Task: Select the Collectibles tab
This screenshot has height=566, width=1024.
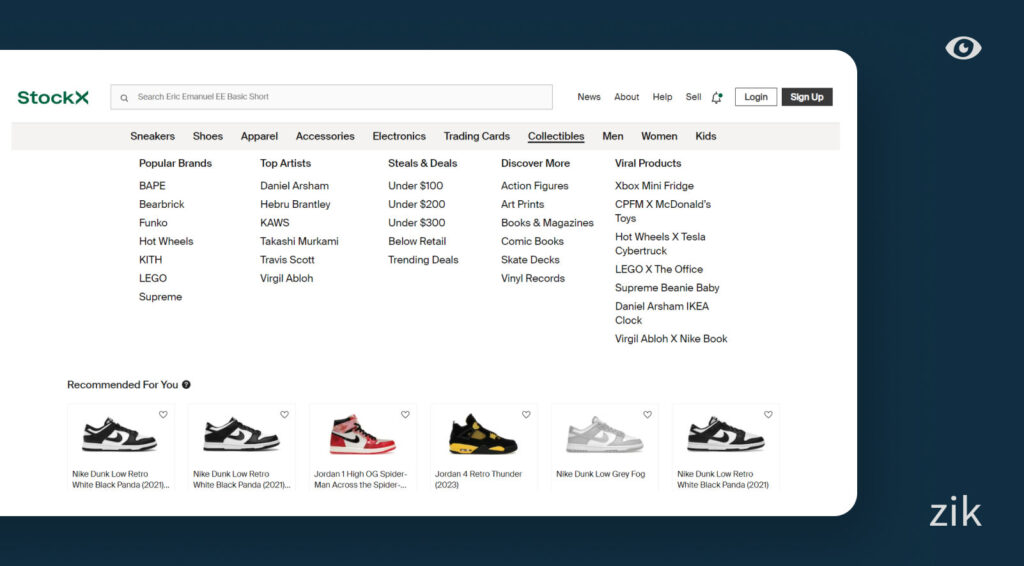Action: coord(556,136)
